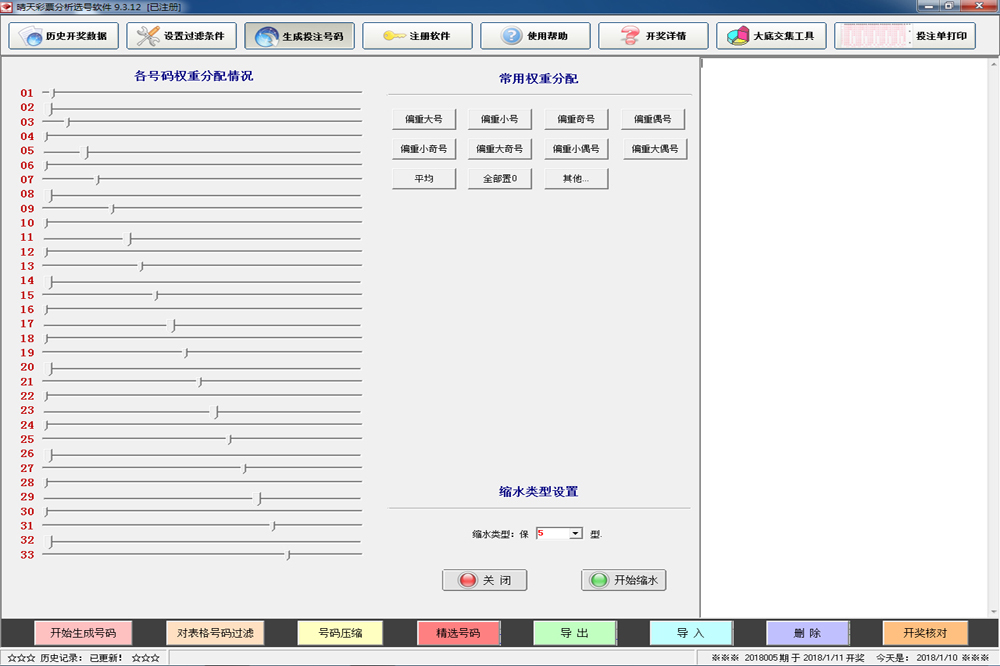Open the 其他... custom weight option
The width and height of the screenshot is (1000, 666).
(576, 178)
